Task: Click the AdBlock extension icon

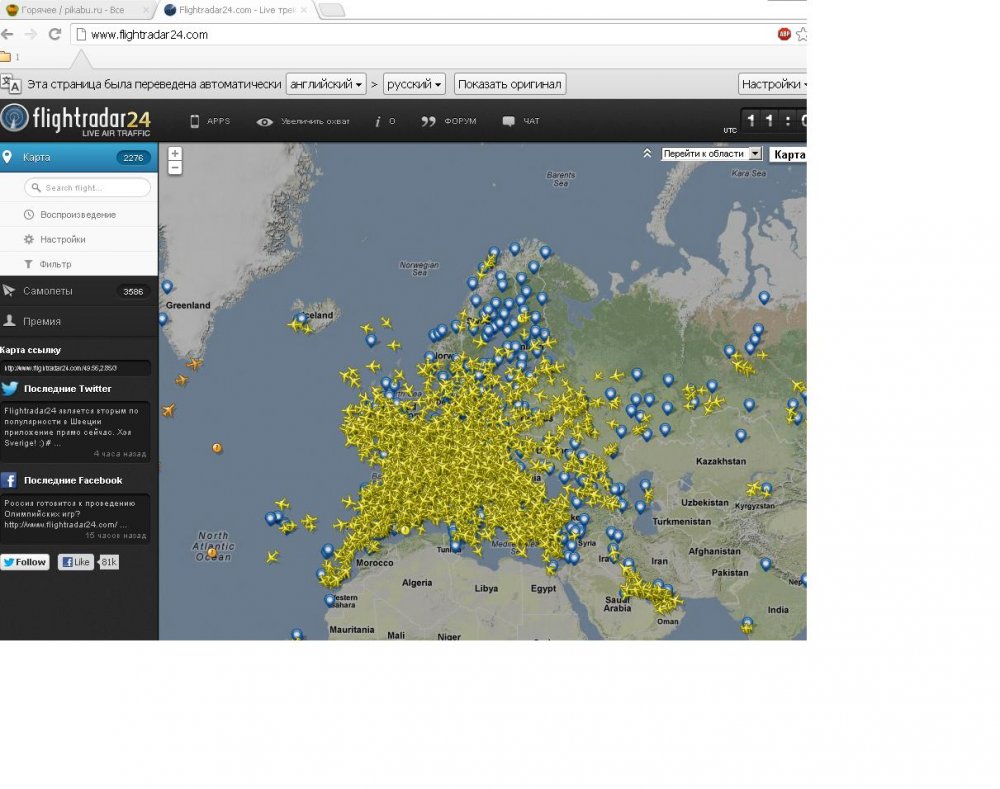Action: 784,34
